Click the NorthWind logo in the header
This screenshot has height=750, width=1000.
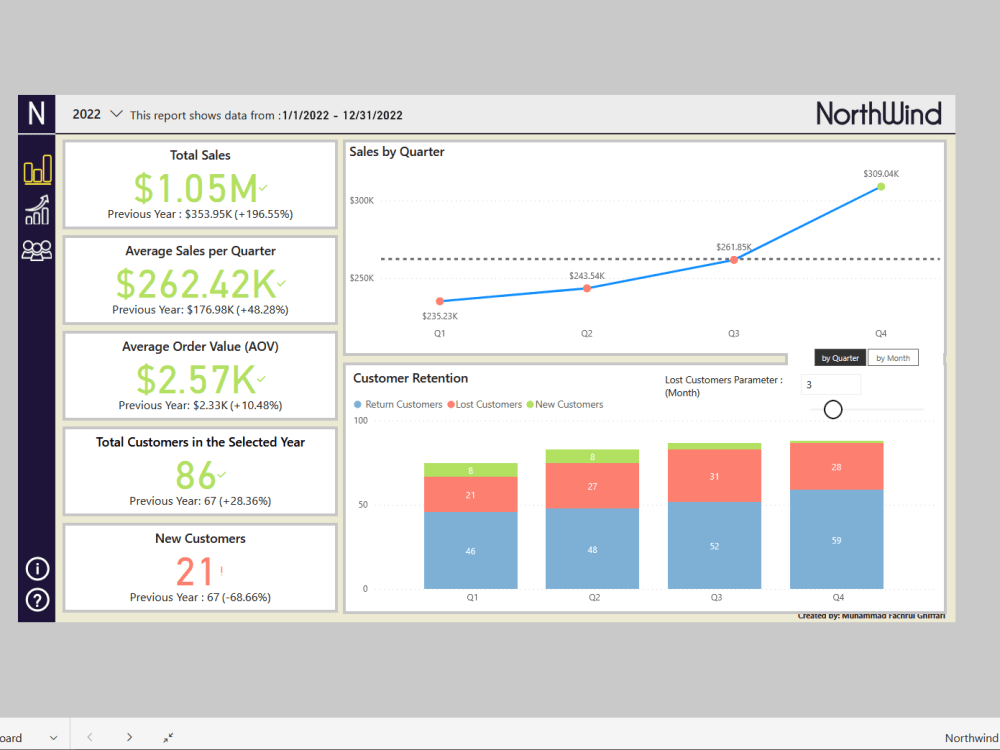pyautogui.click(x=879, y=114)
